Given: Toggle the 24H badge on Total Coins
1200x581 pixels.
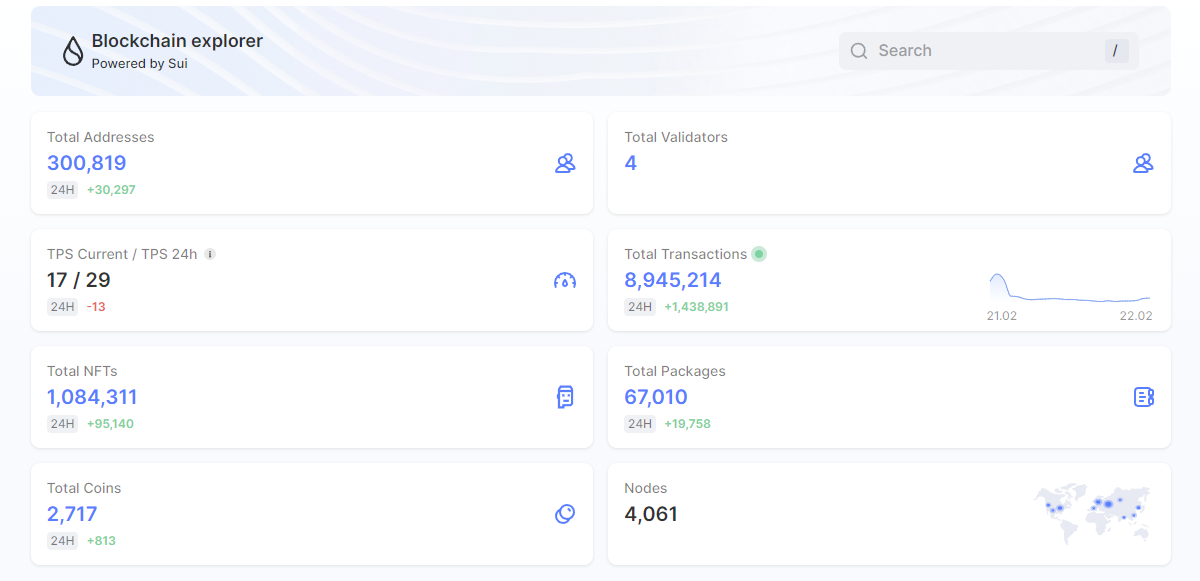Looking at the screenshot, I should click(62, 540).
